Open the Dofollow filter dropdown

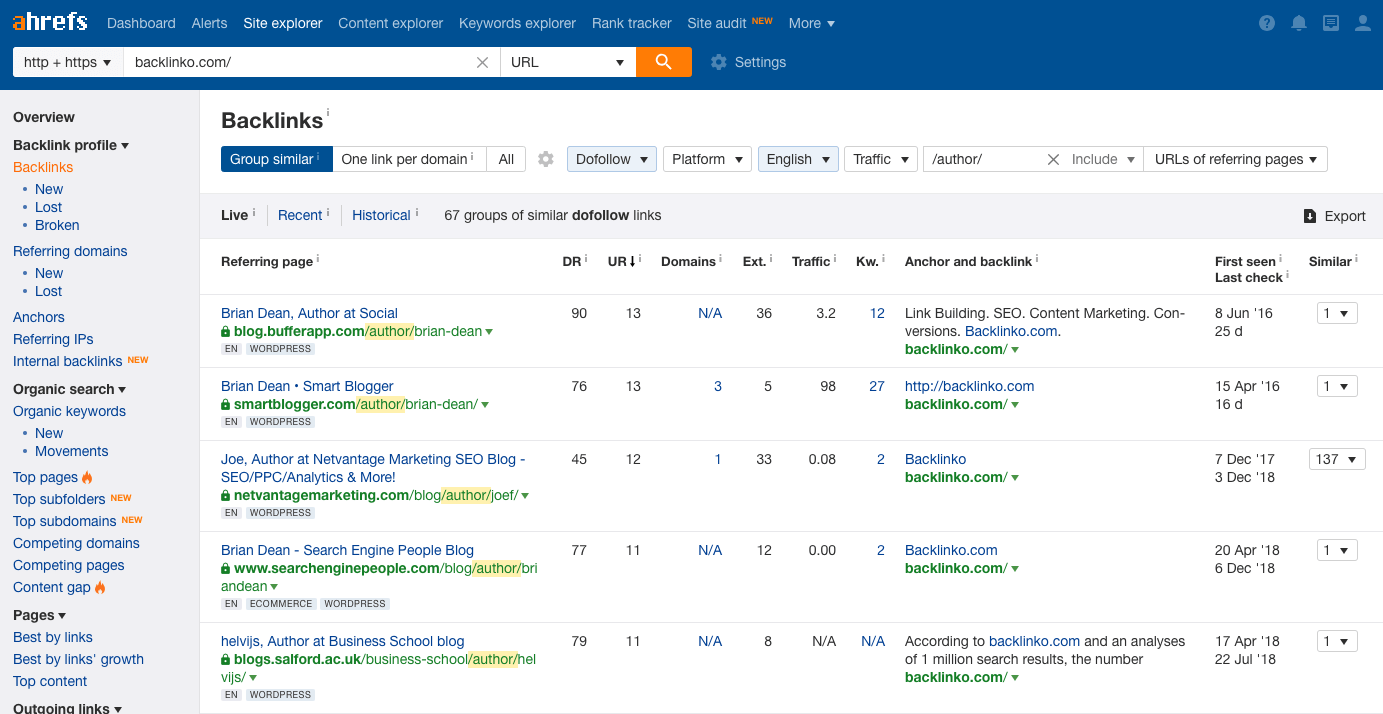(x=612, y=159)
